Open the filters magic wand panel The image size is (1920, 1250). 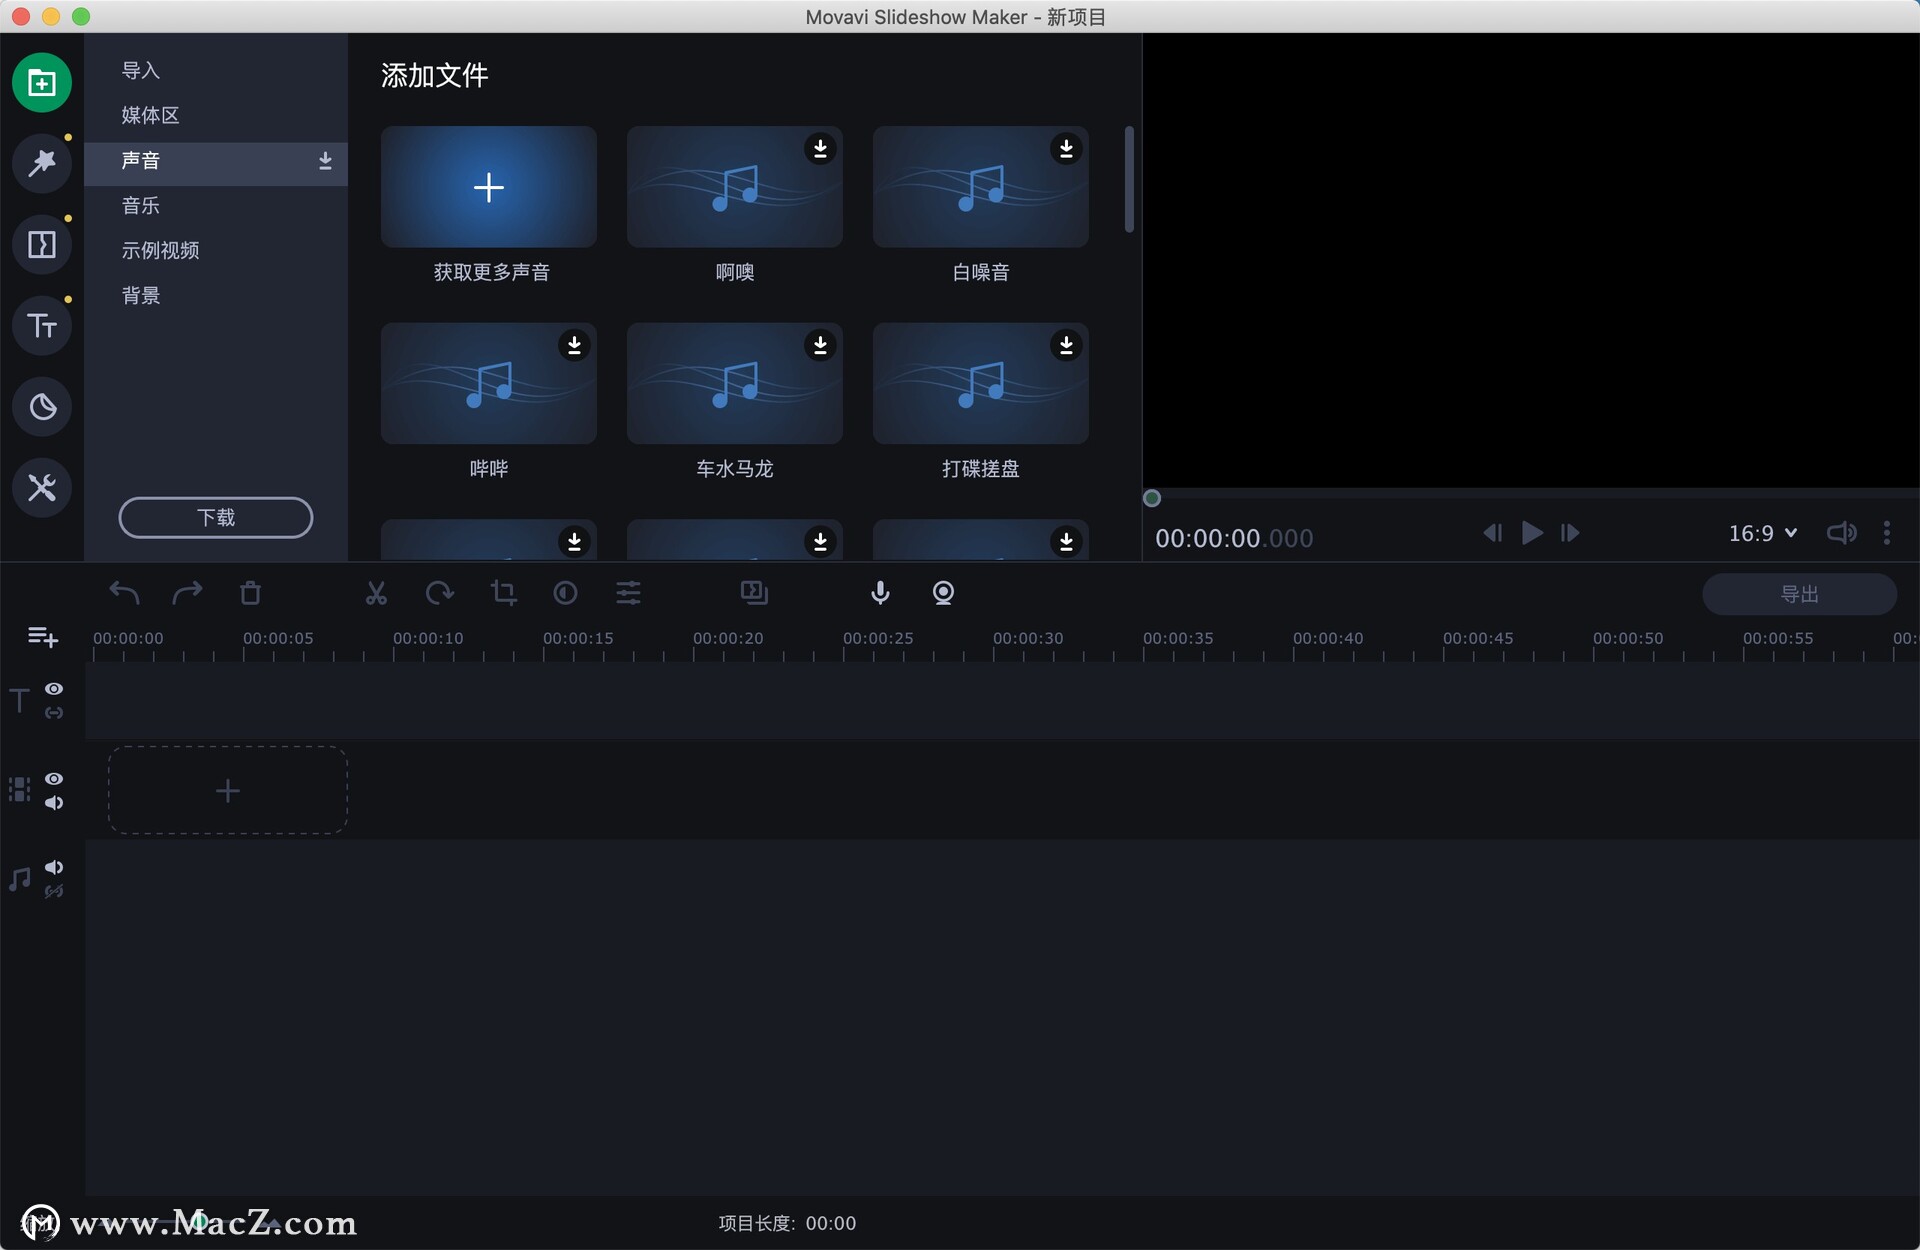[x=42, y=163]
